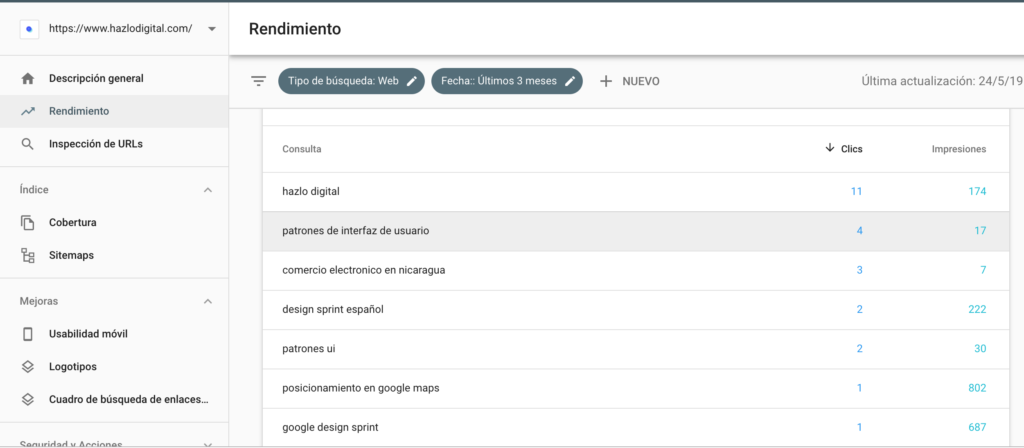Screen dimensions: 1024x448
Task: Add a NUEVO filter
Action: pyautogui.click(x=629, y=81)
